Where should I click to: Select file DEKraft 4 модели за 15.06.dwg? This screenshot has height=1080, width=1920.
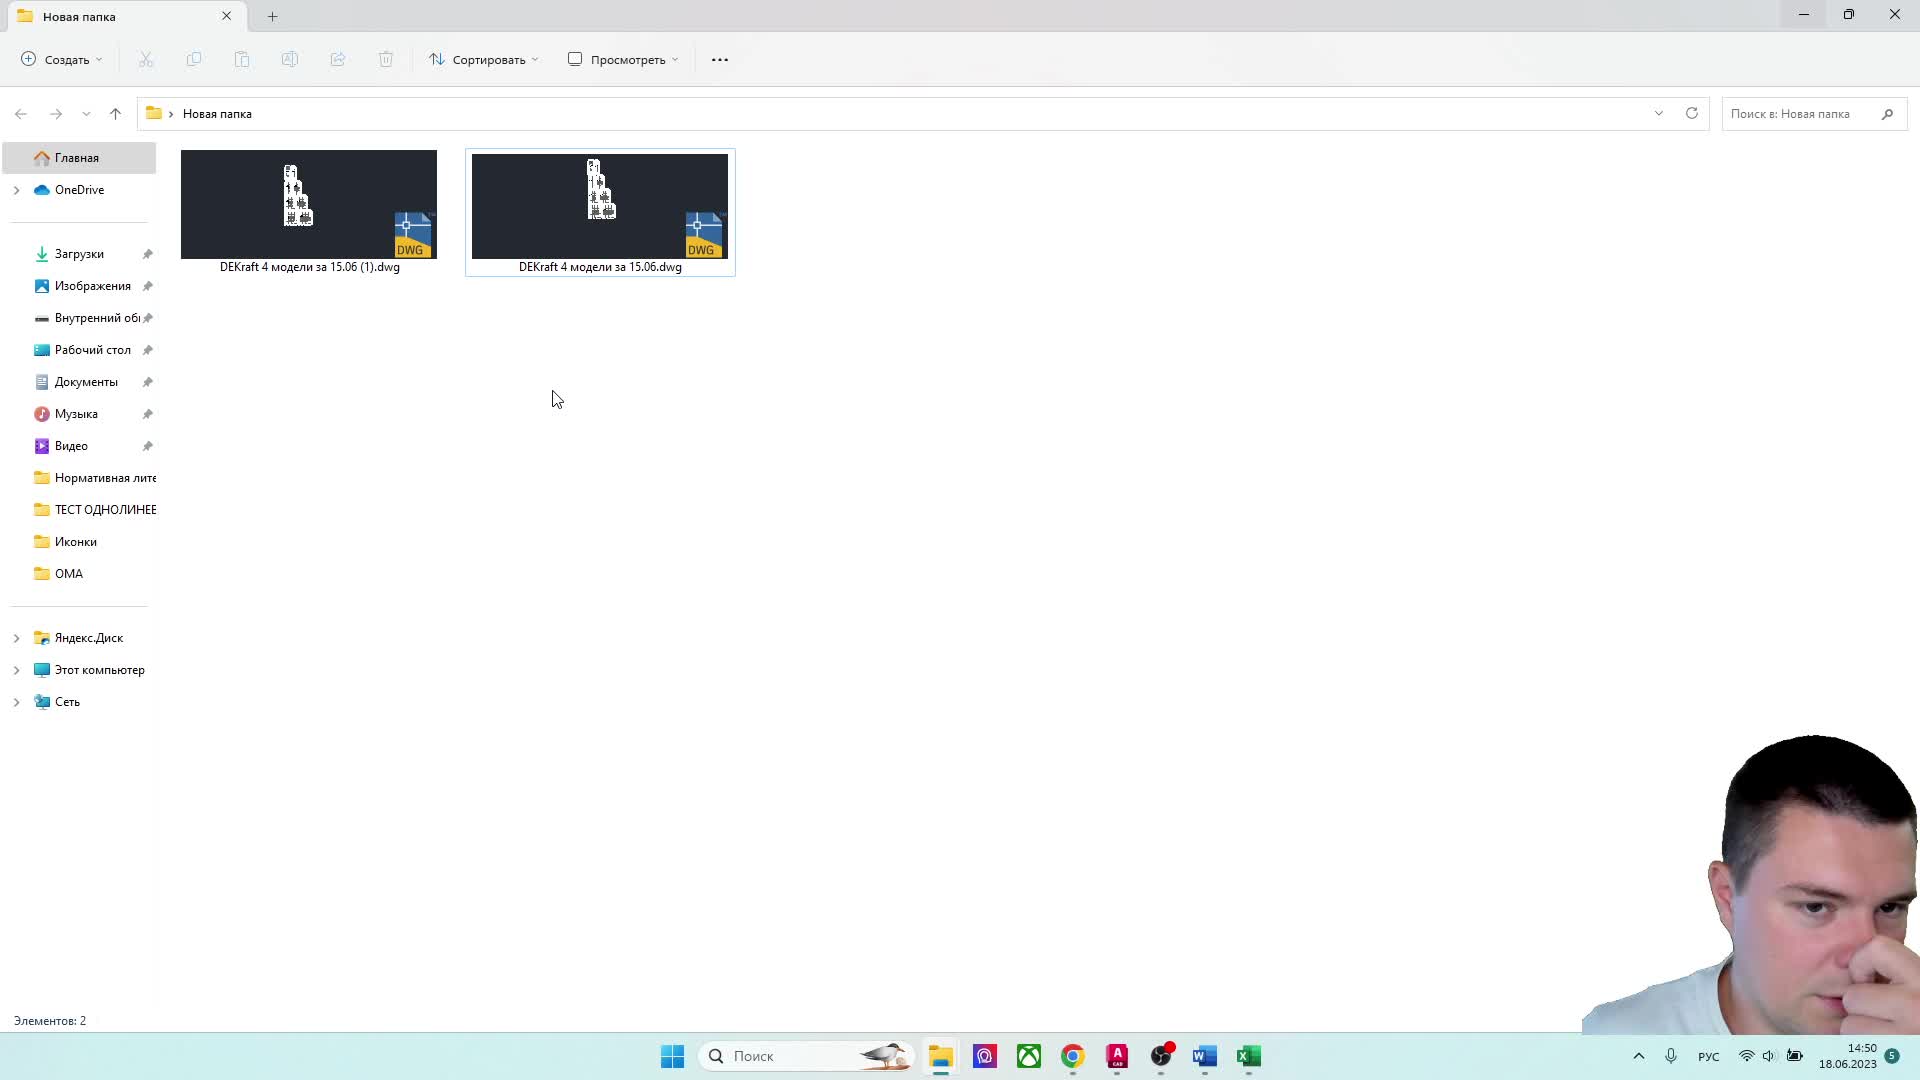[600, 212]
